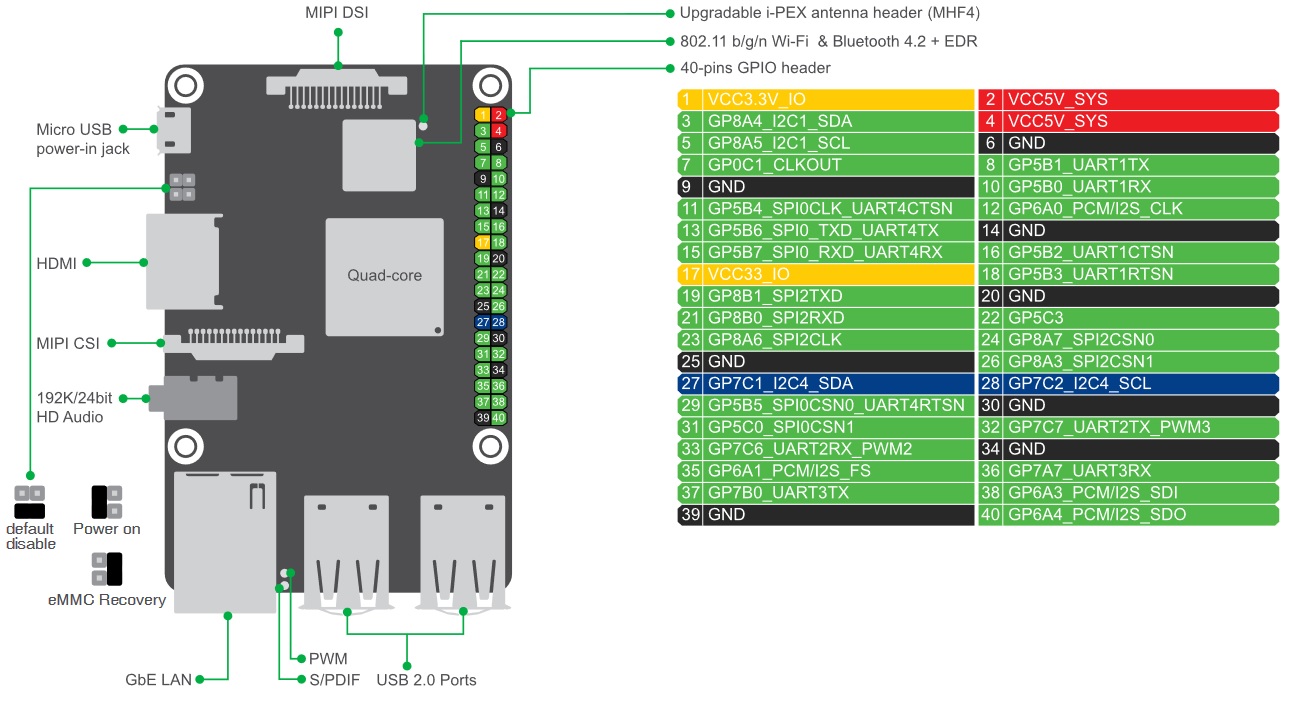This screenshot has height=706, width=1295.
Task: Click pin 31 GP5C0_SPI0CSN1 entry
Action: pos(826,428)
